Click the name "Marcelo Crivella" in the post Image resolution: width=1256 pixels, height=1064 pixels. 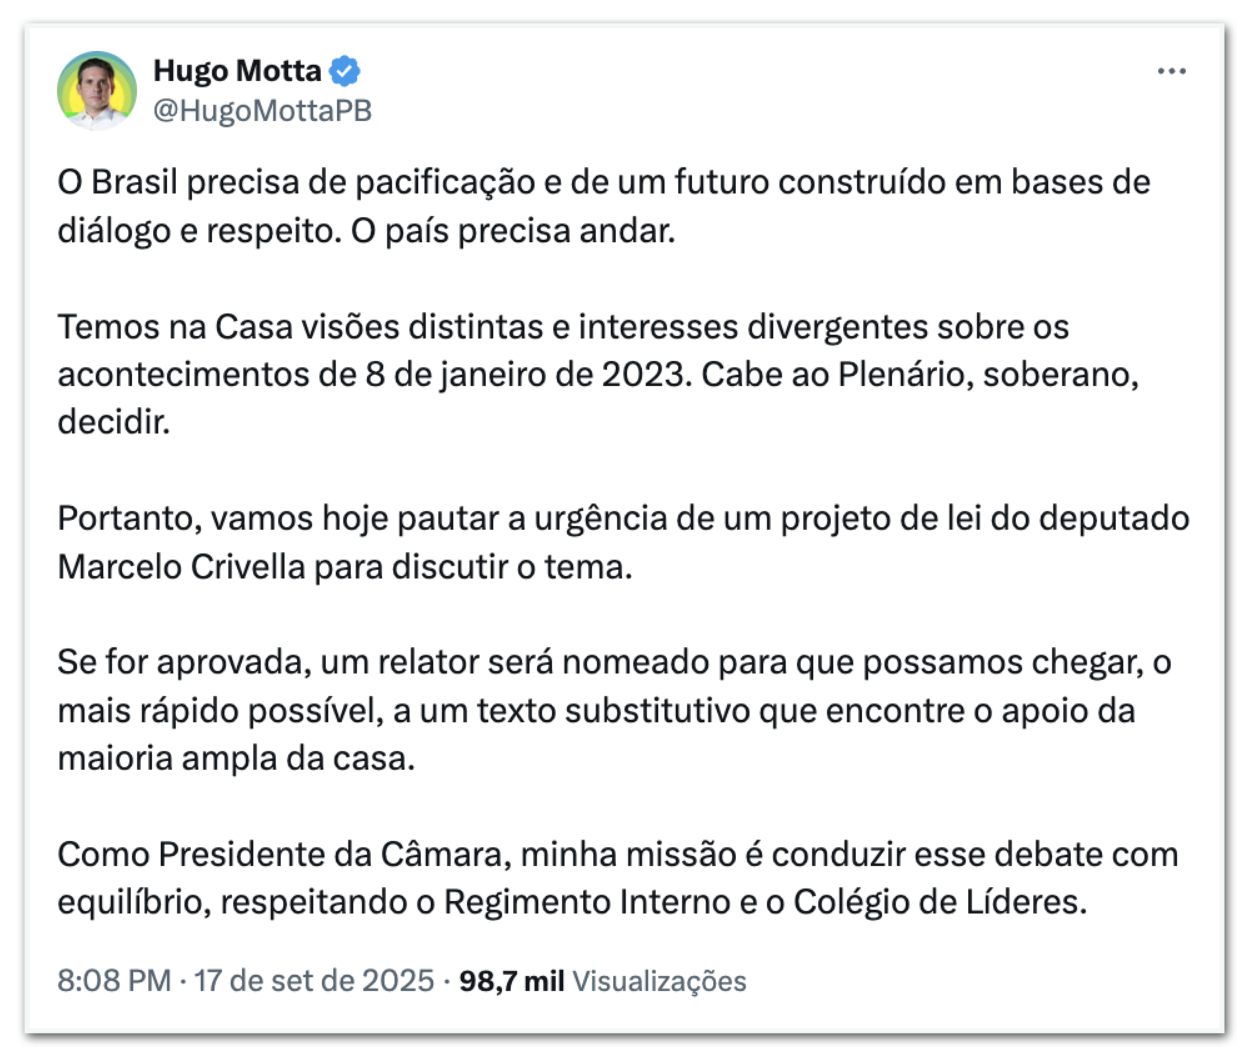click(181, 567)
